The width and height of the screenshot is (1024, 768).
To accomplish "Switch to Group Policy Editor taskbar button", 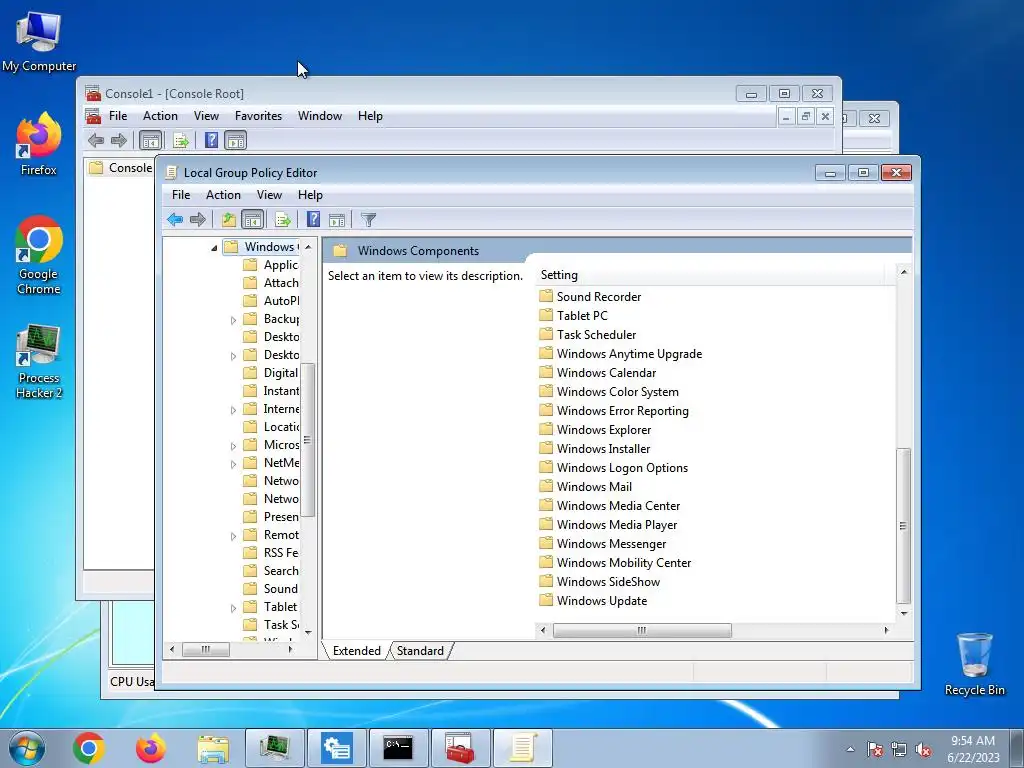I will click(x=522, y=748).
